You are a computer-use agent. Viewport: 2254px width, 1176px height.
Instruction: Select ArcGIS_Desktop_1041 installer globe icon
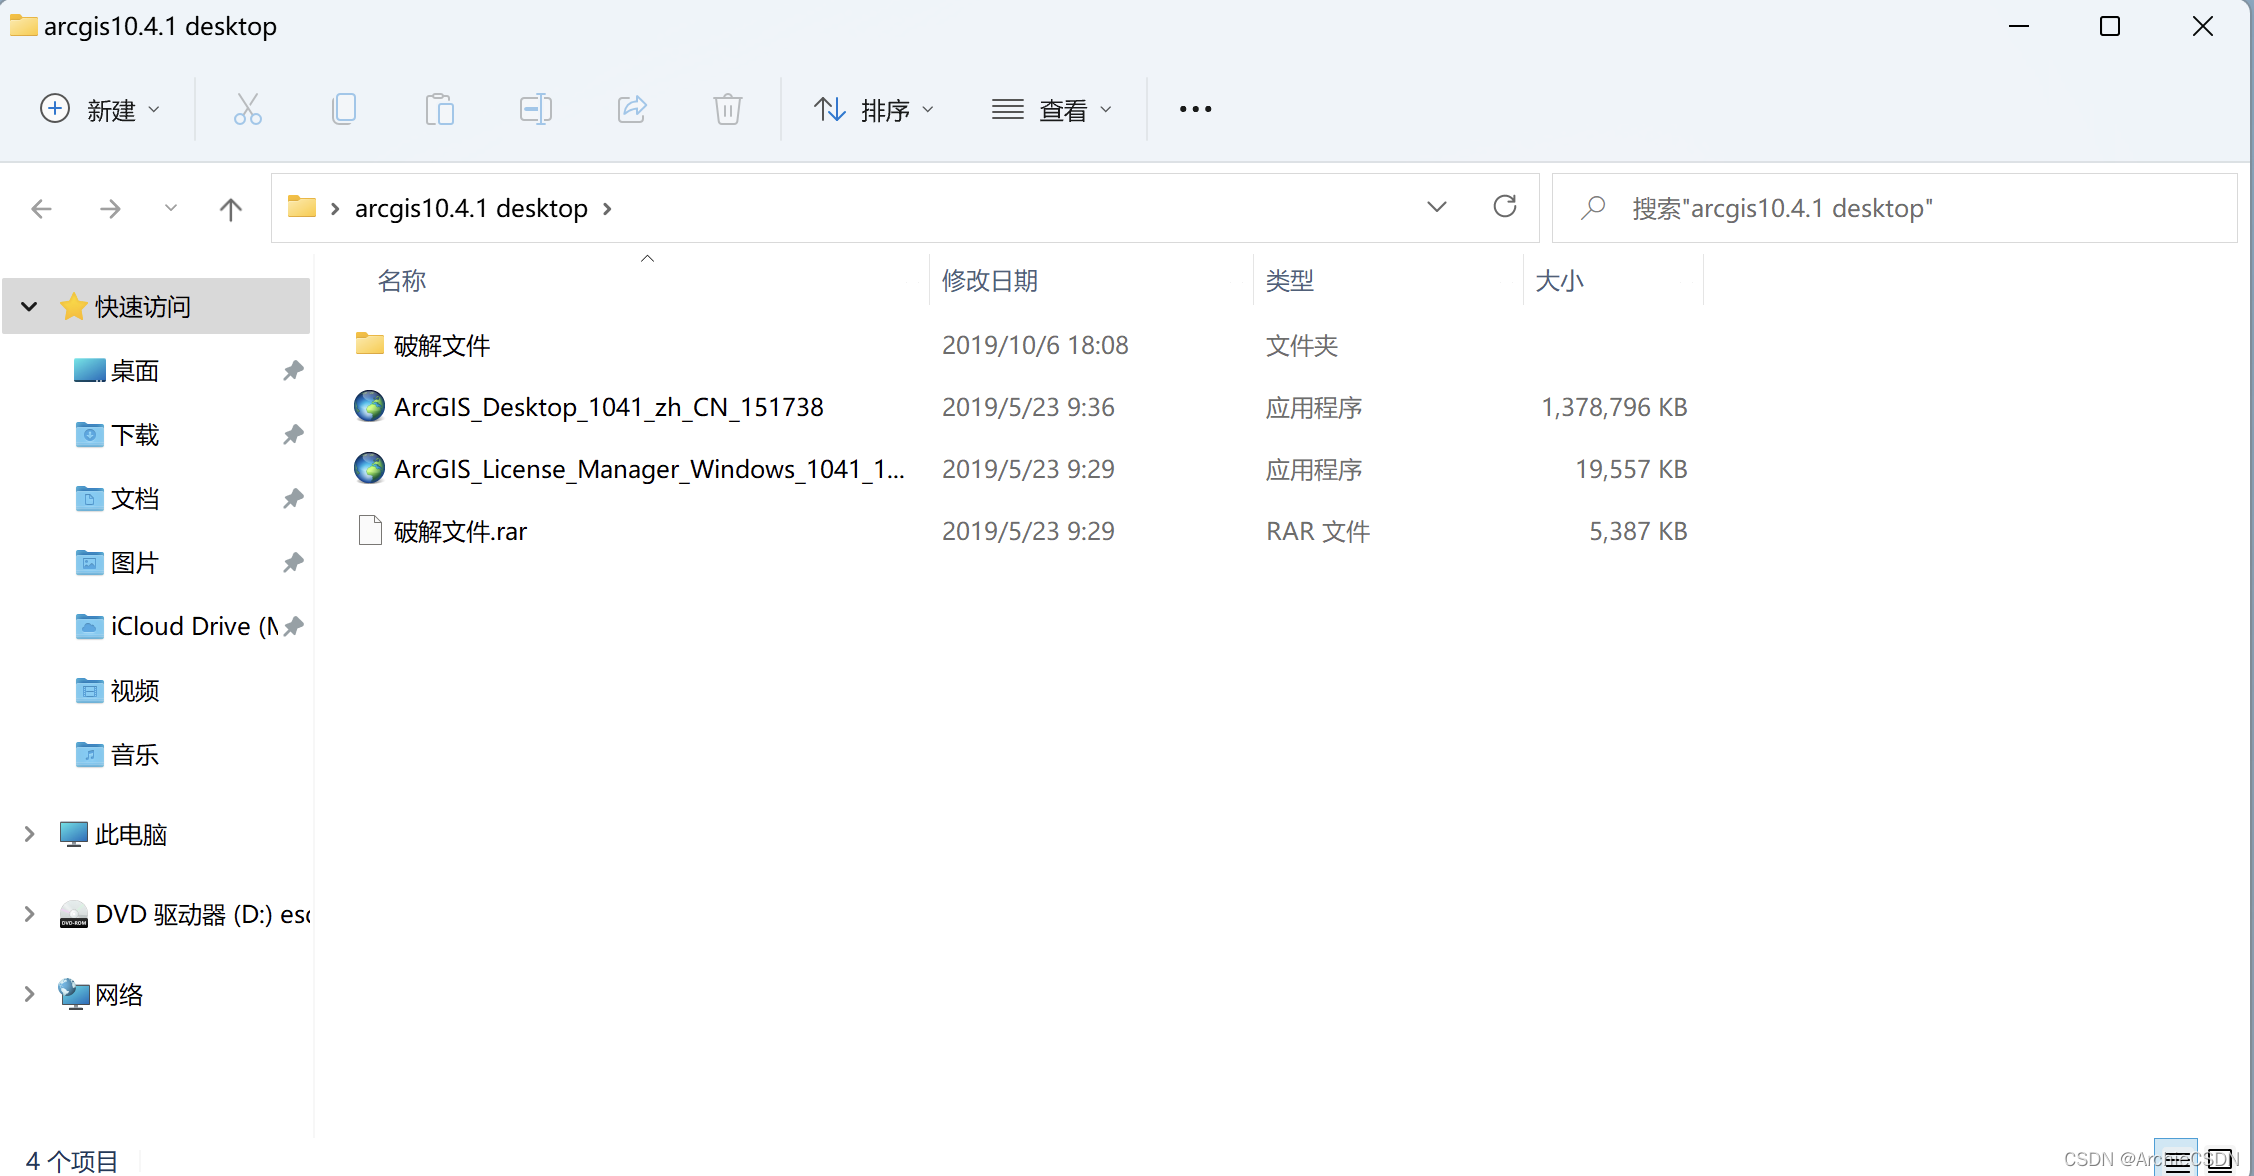pos(369,406)
